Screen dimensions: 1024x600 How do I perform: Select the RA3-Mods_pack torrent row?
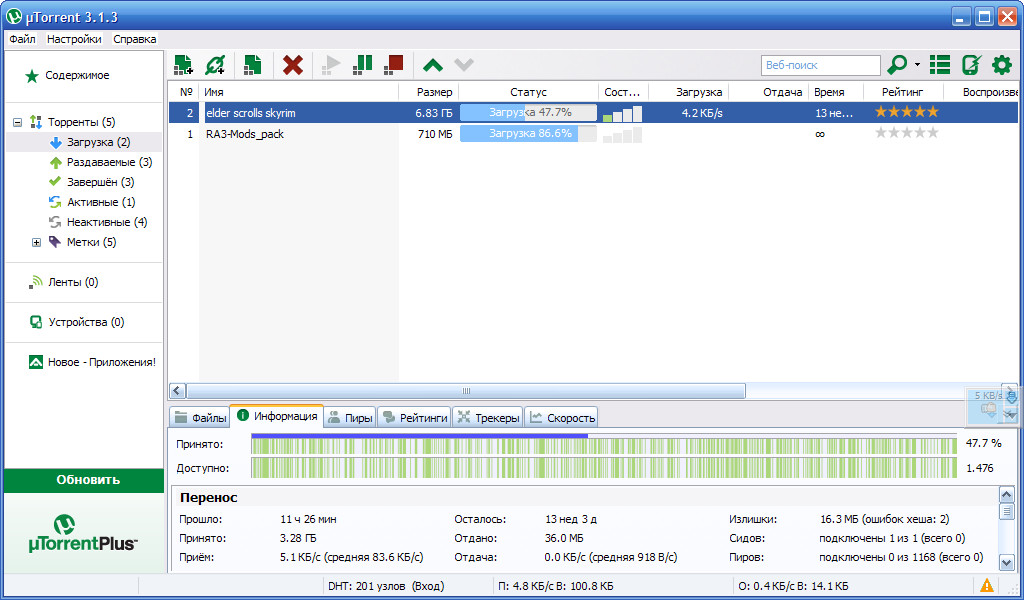(x=593, y=134)
